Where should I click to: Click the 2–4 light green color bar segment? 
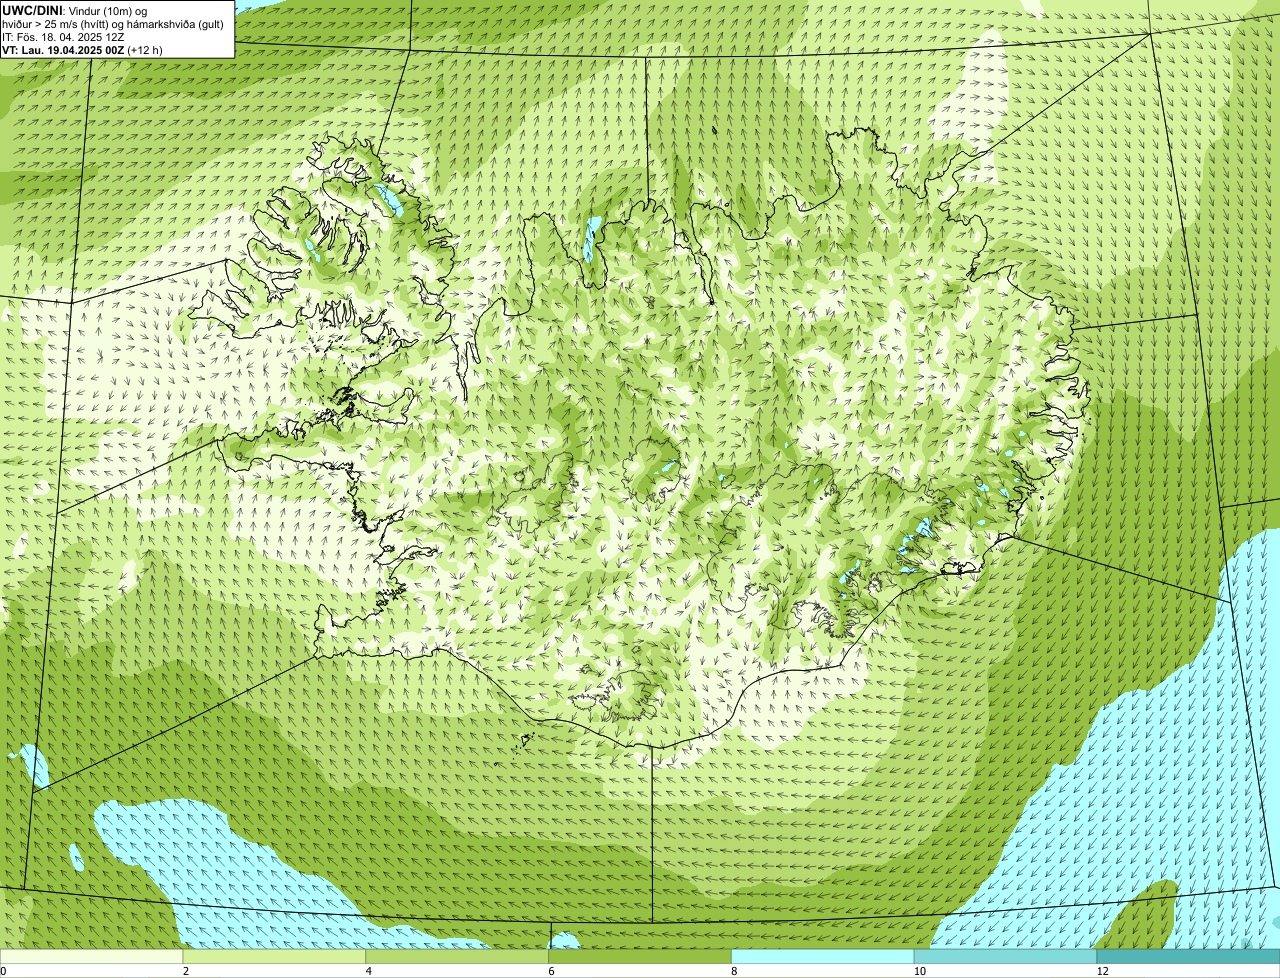275,956
